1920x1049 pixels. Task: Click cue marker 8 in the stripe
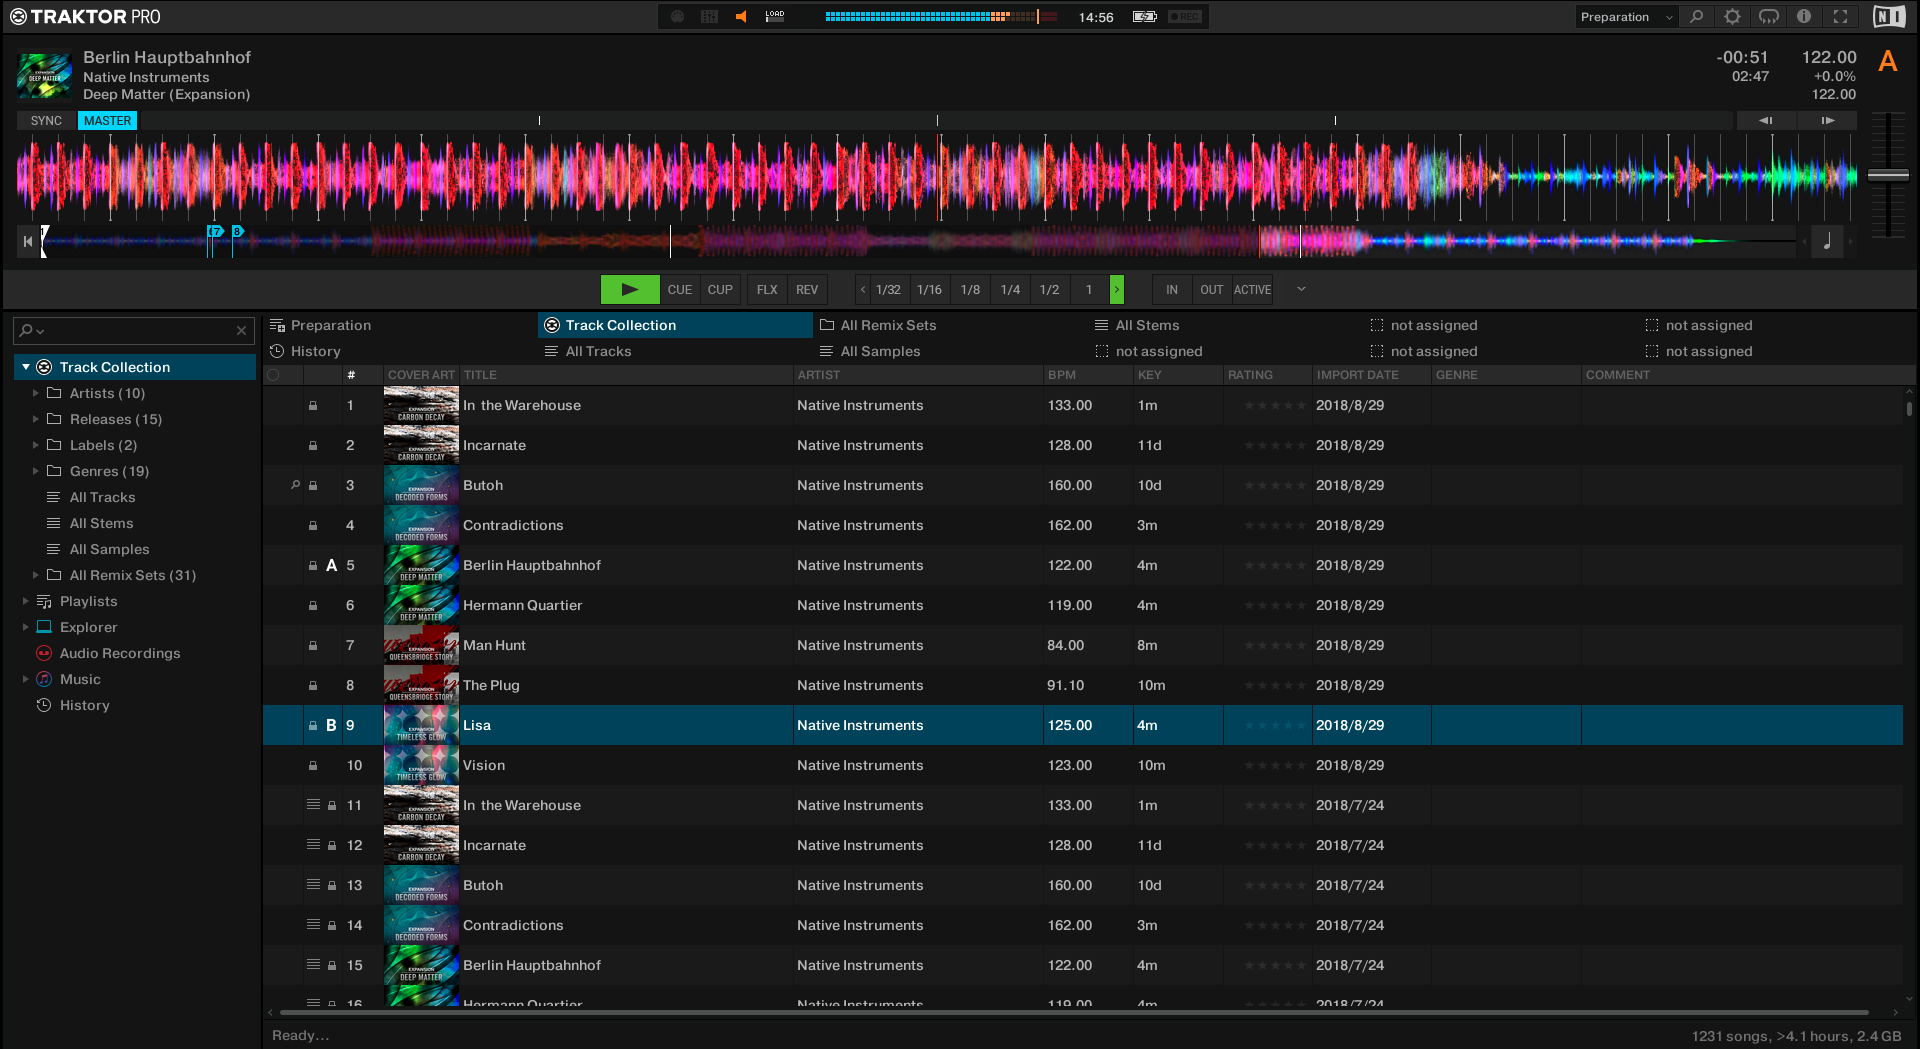point(237,231)
